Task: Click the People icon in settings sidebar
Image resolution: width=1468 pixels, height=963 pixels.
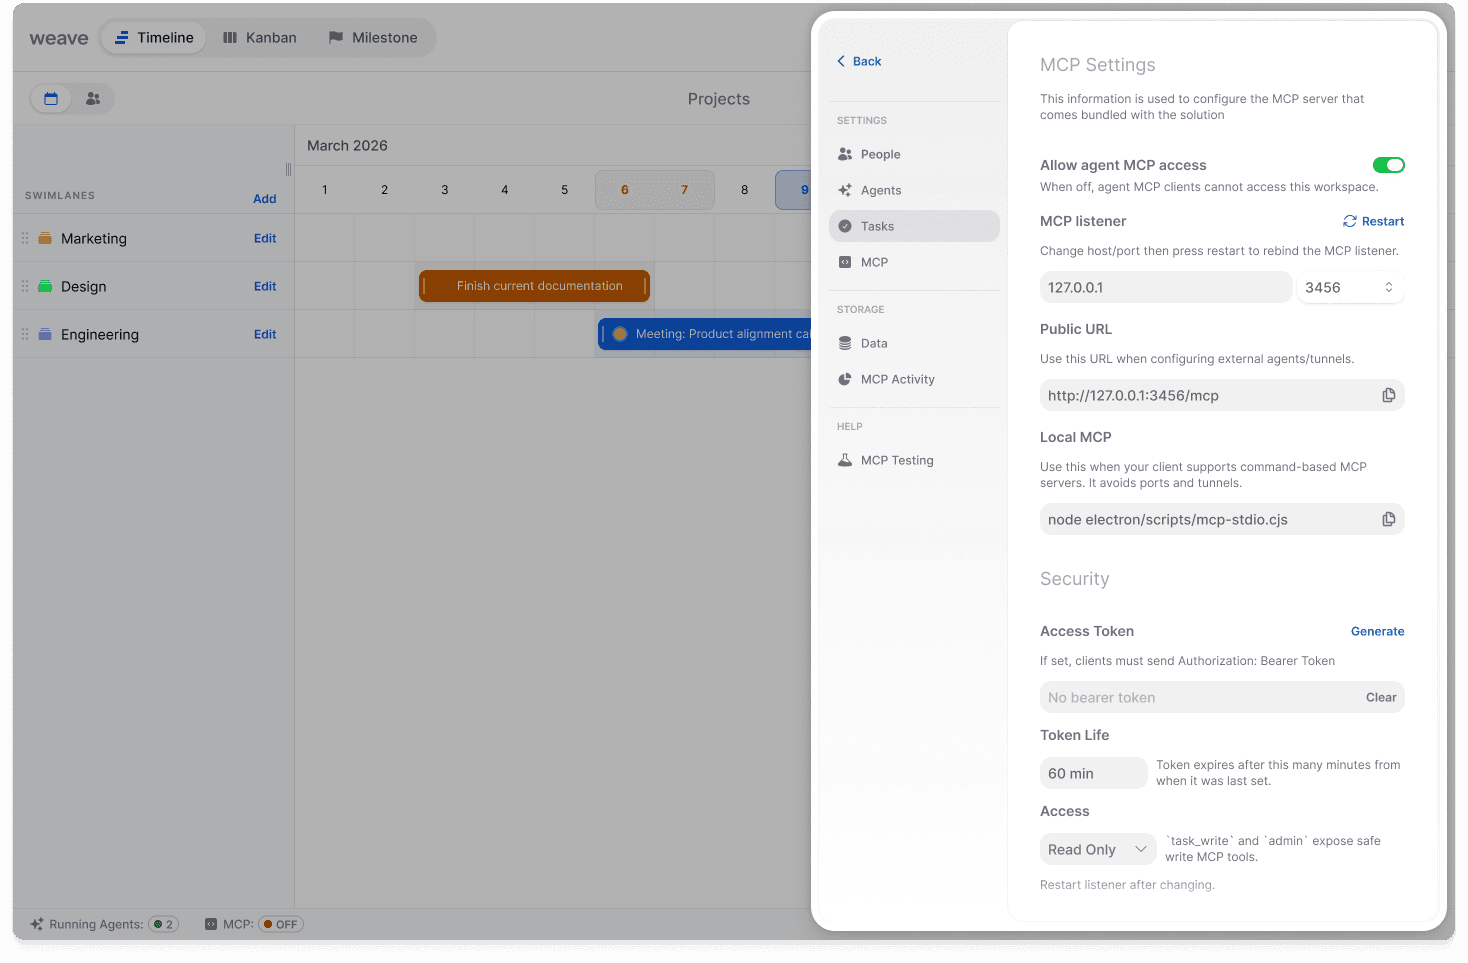Action: coord(845,154)
